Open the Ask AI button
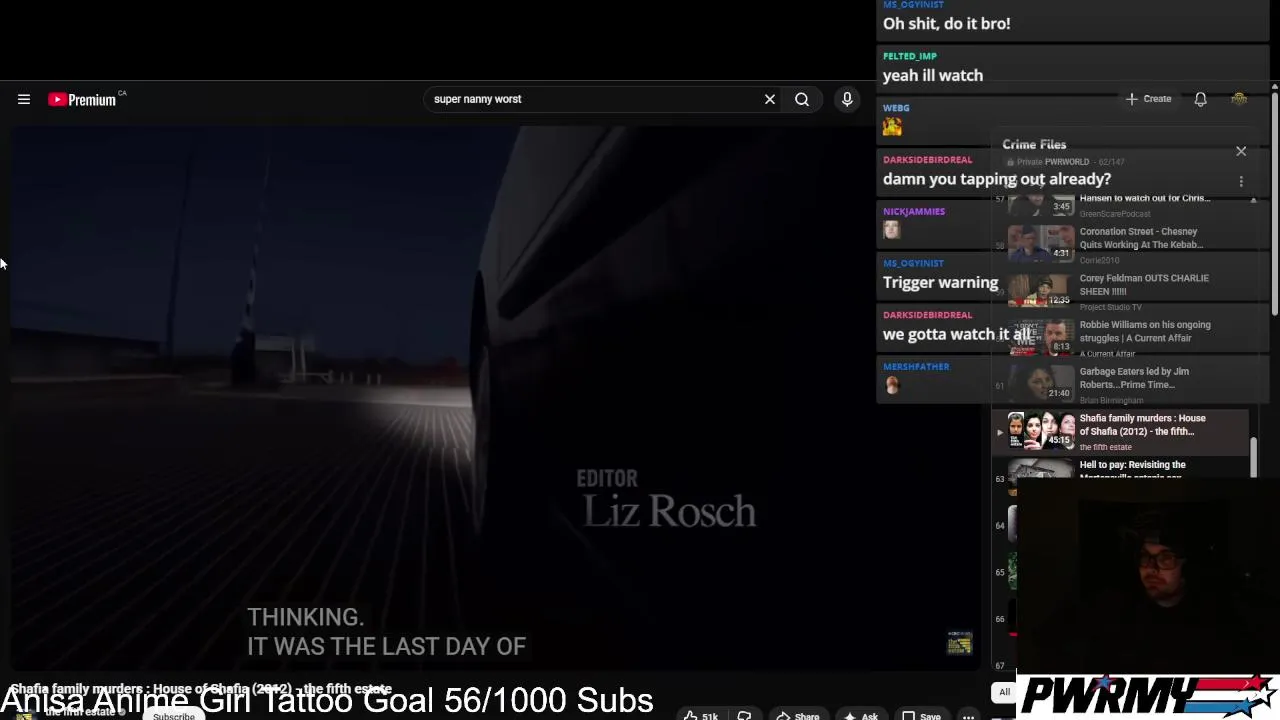 pos(861,715)
